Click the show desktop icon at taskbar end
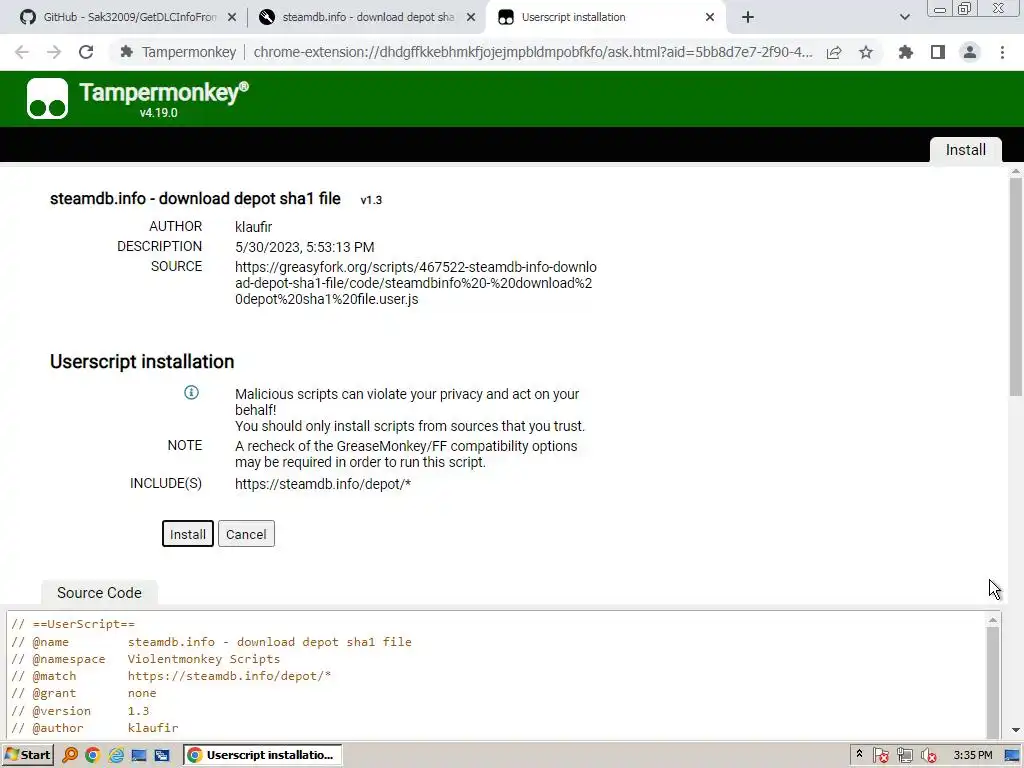Viewport: 1024px width, 768px height. click(1012, 756)
